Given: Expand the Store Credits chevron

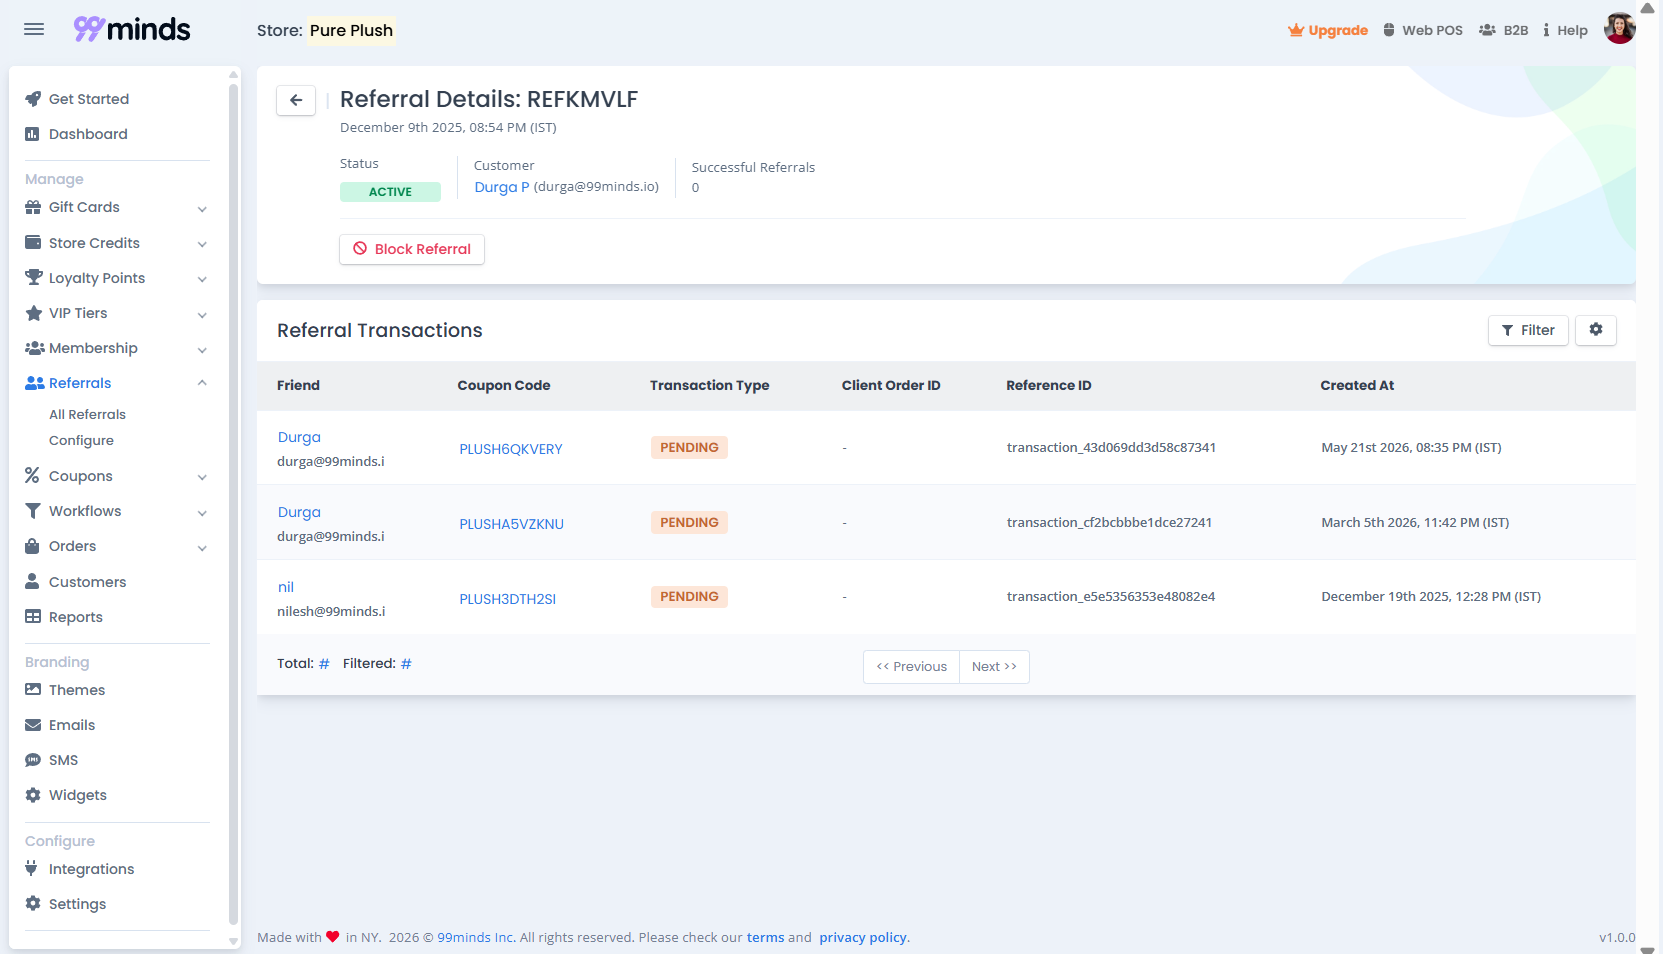Looking at the screenshot, I should pyautogui.click(x=202, y=244).
